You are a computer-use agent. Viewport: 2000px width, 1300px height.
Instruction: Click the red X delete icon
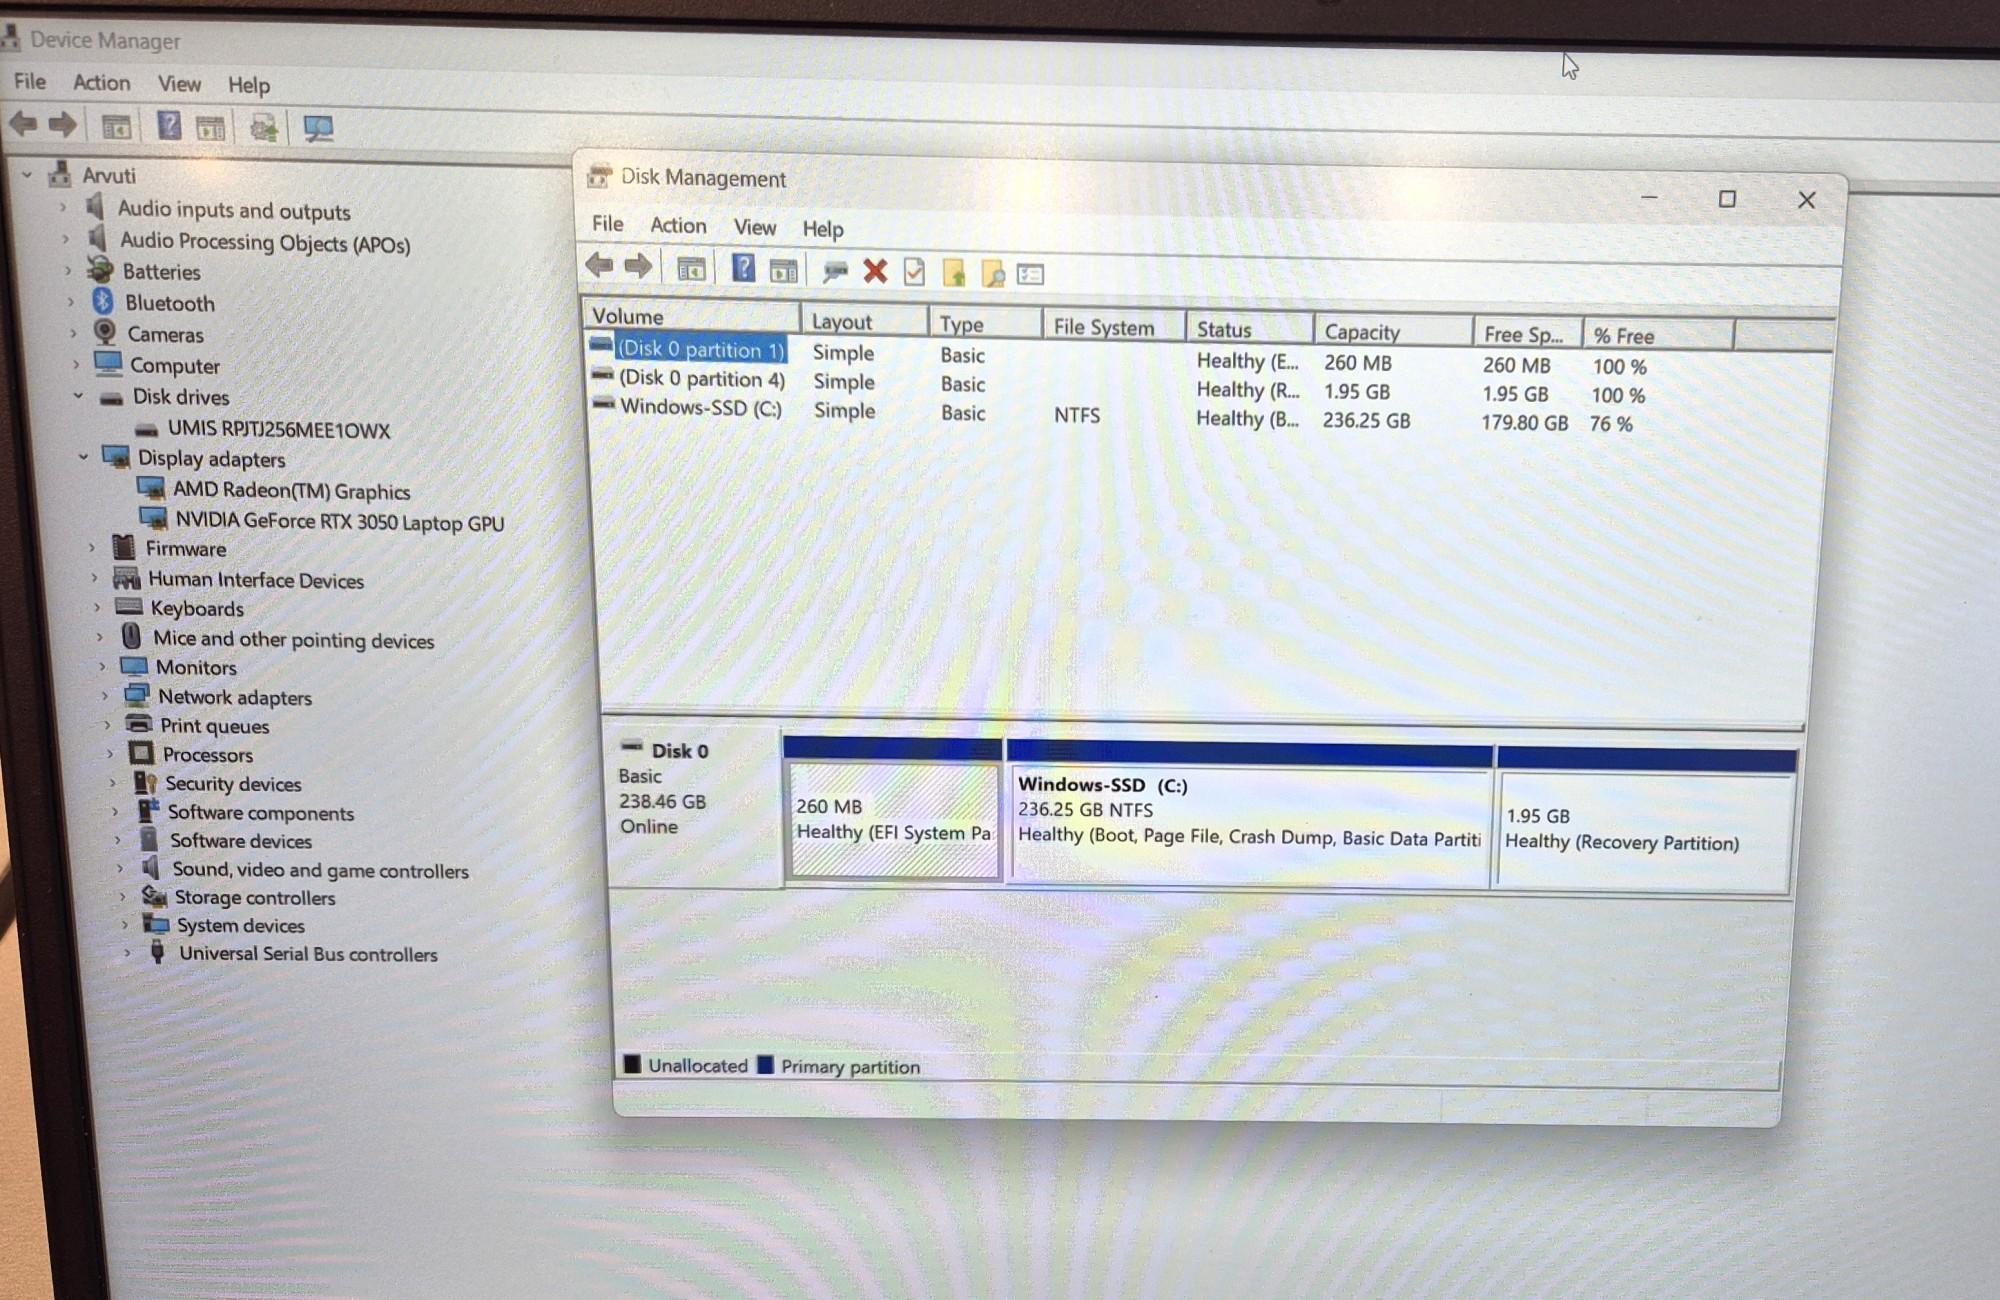875,271
